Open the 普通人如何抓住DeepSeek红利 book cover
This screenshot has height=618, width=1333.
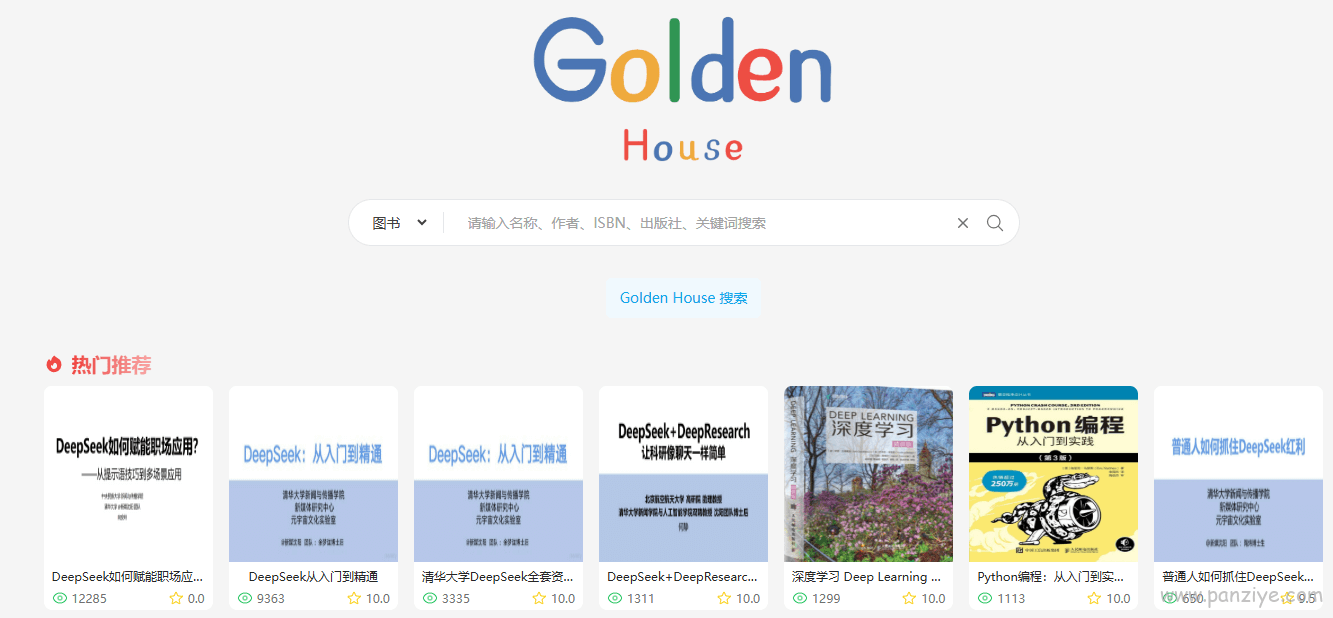pyautogui.click(x=1239, y=474)
